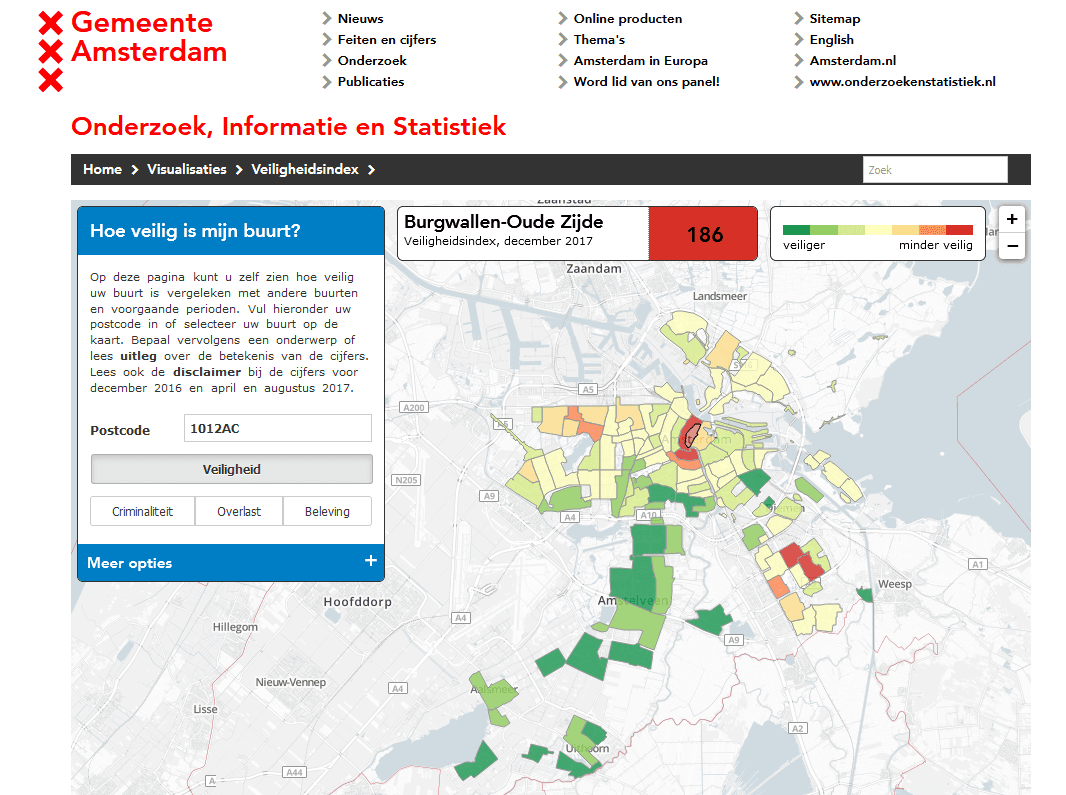Click Lisse label on the map
This screenshot has width=1066, height=795.
205,709
